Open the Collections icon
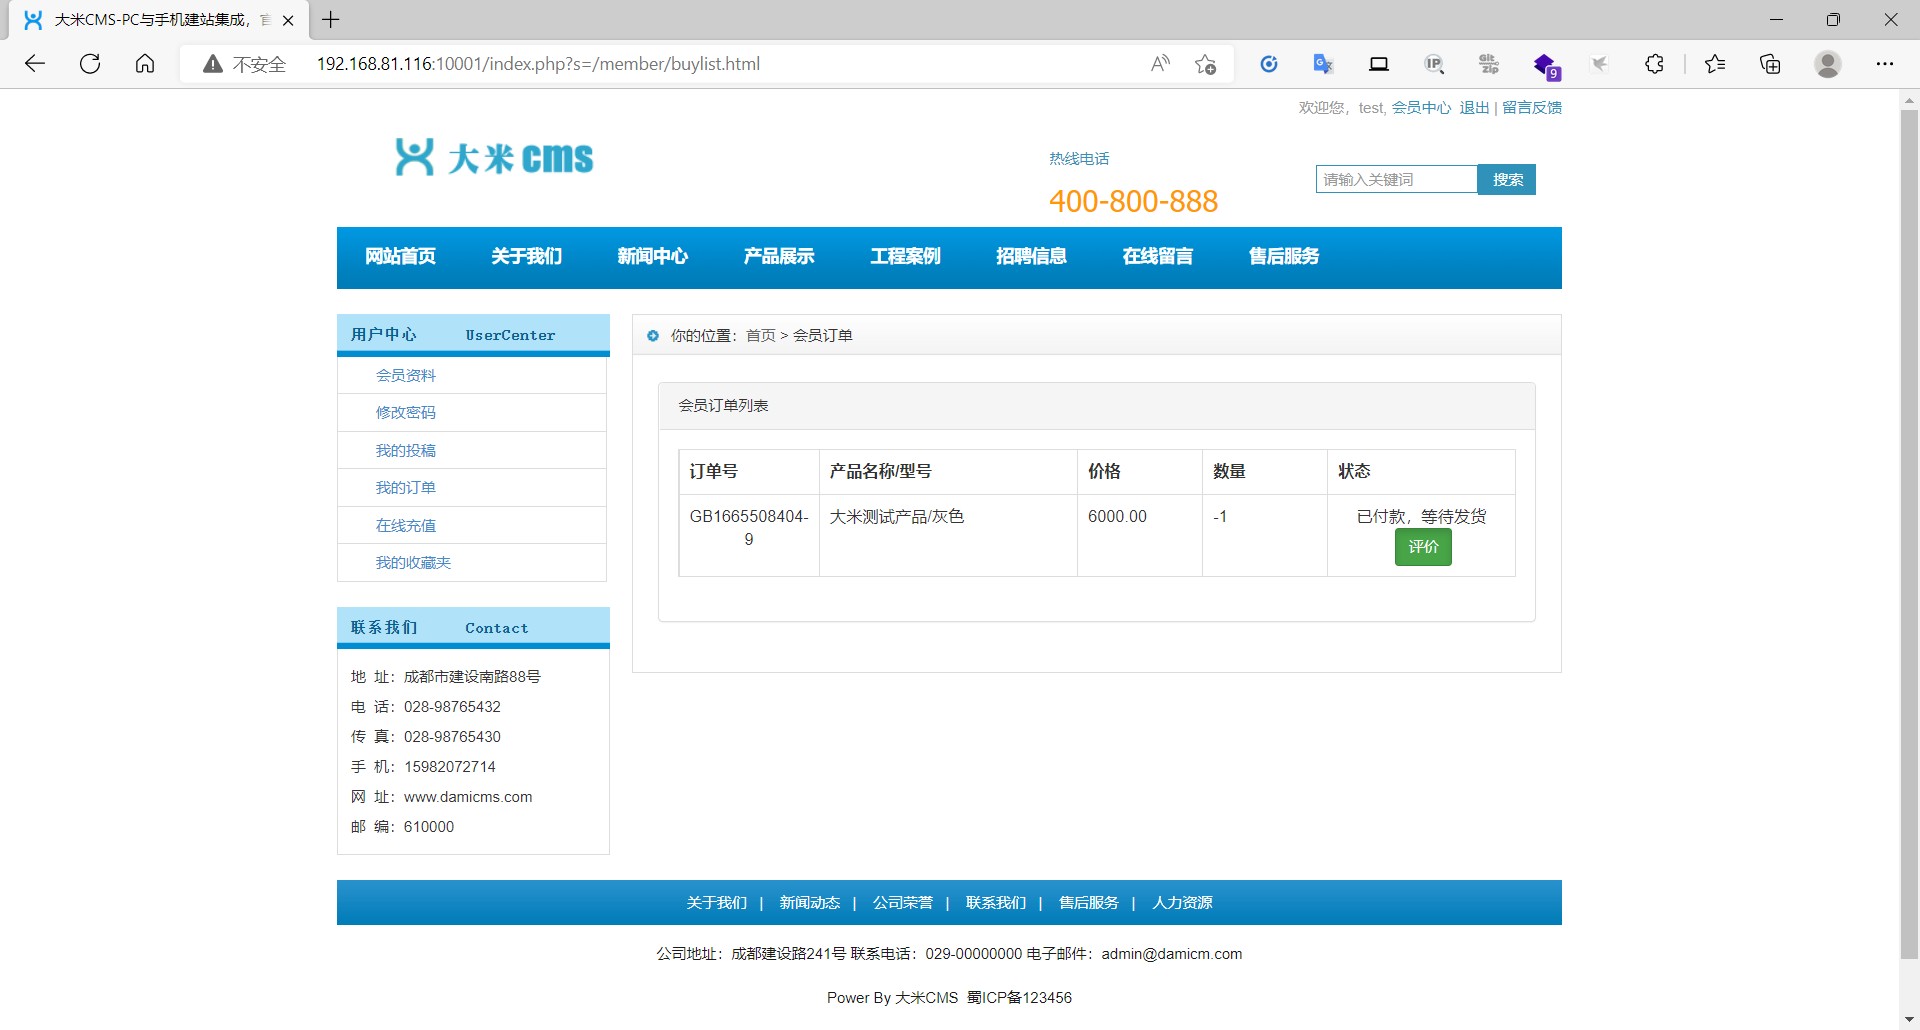This screenshot has height=1030, width=1920. tap(1770, 64)
